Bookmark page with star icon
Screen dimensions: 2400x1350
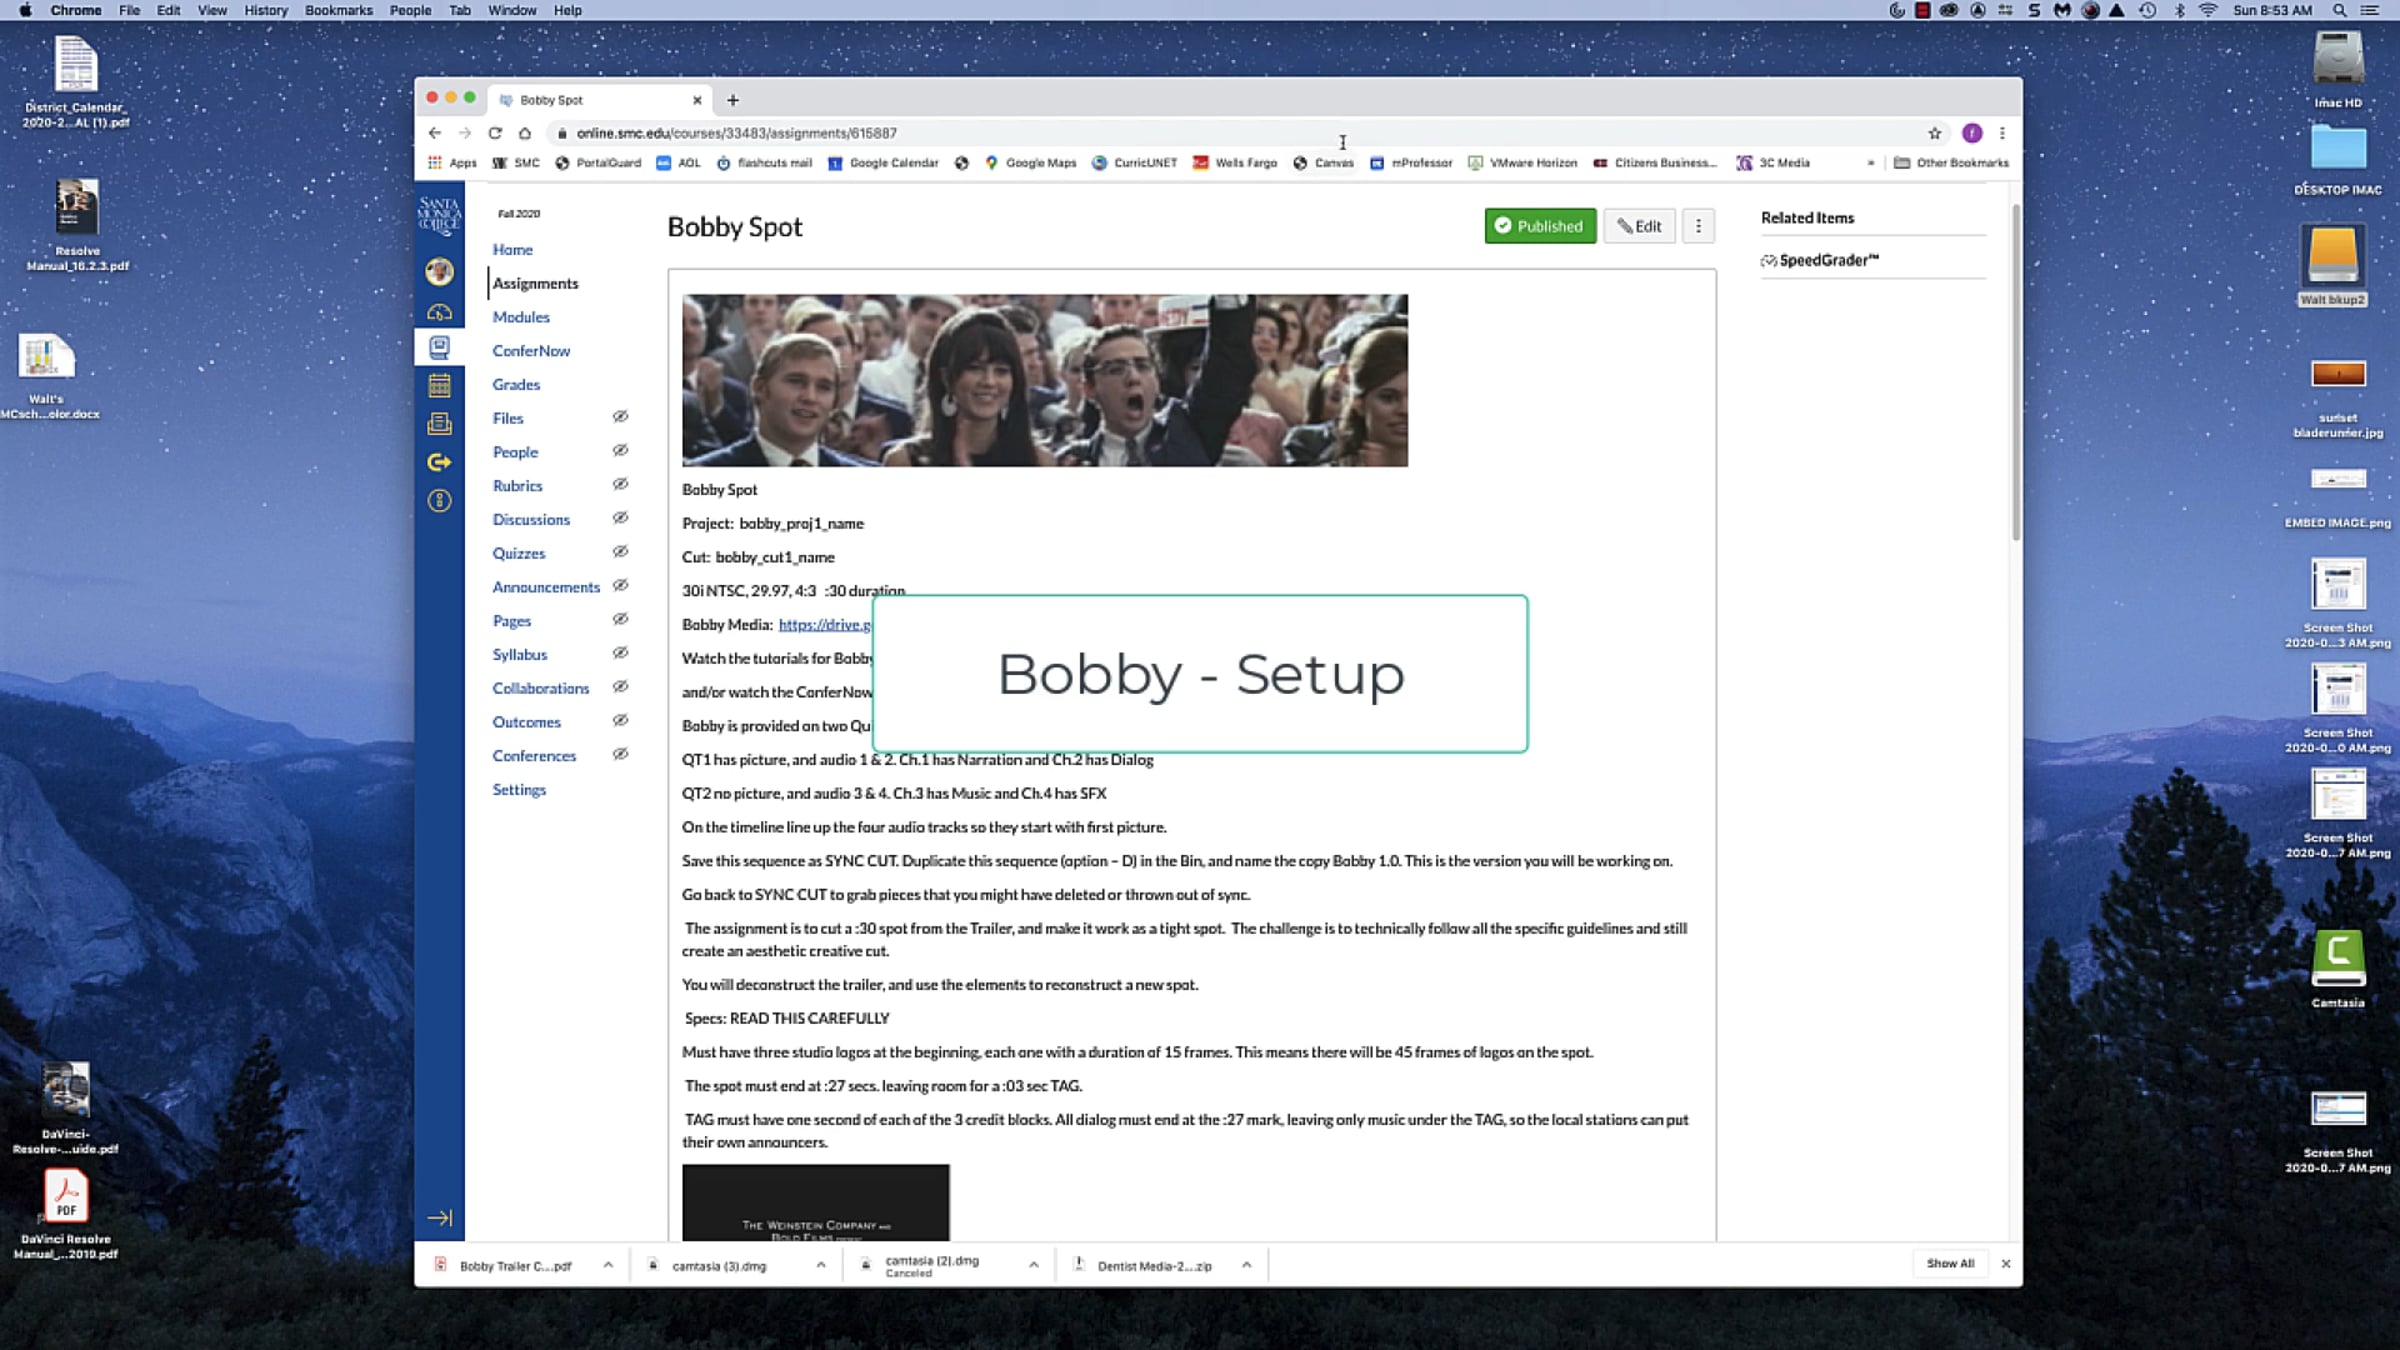click(1934, 133)
